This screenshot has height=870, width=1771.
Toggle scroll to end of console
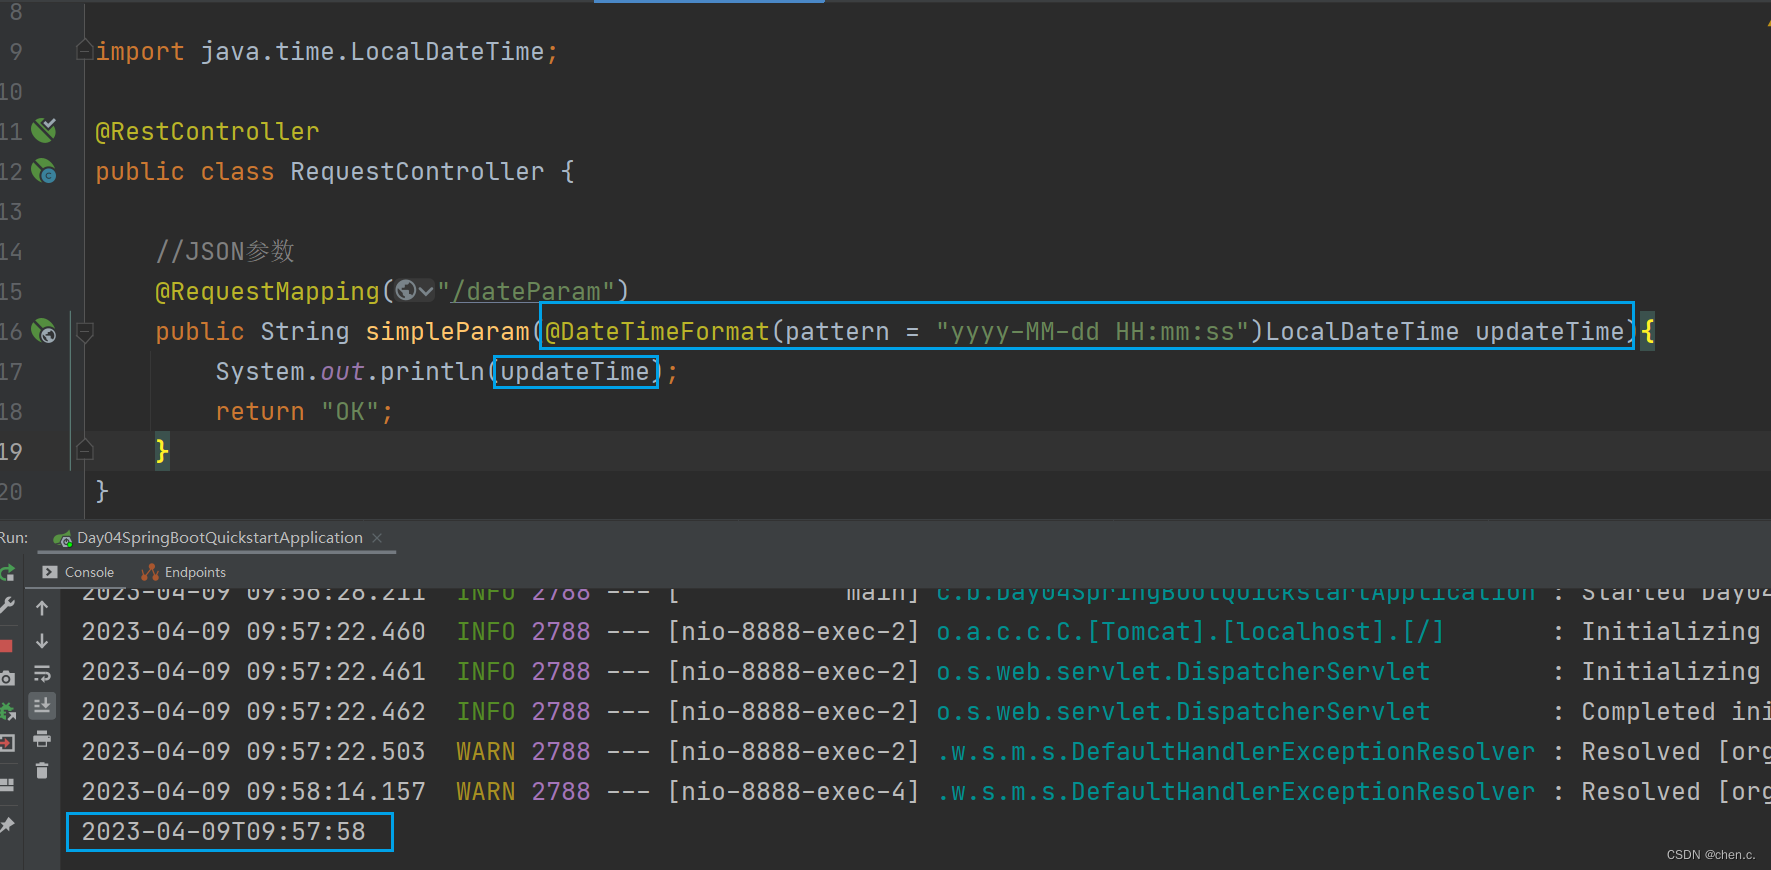click(42, 706)
